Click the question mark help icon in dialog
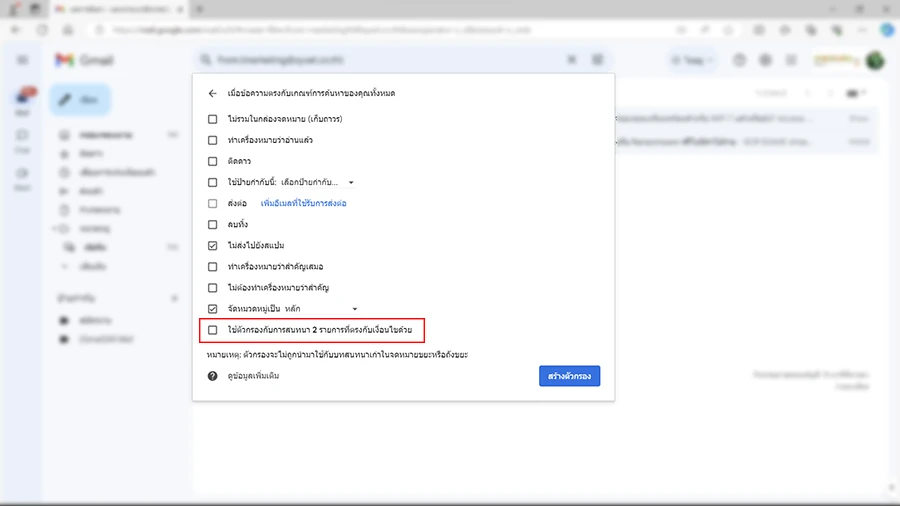The width and height of the screenshot is (900, 506). [x=212, y=376]
